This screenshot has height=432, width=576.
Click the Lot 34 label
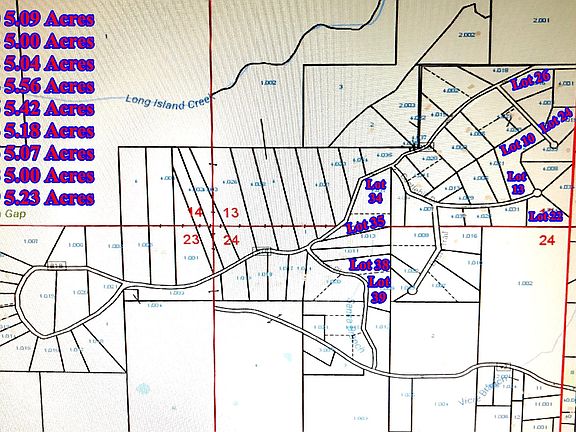tap(375, 191)
